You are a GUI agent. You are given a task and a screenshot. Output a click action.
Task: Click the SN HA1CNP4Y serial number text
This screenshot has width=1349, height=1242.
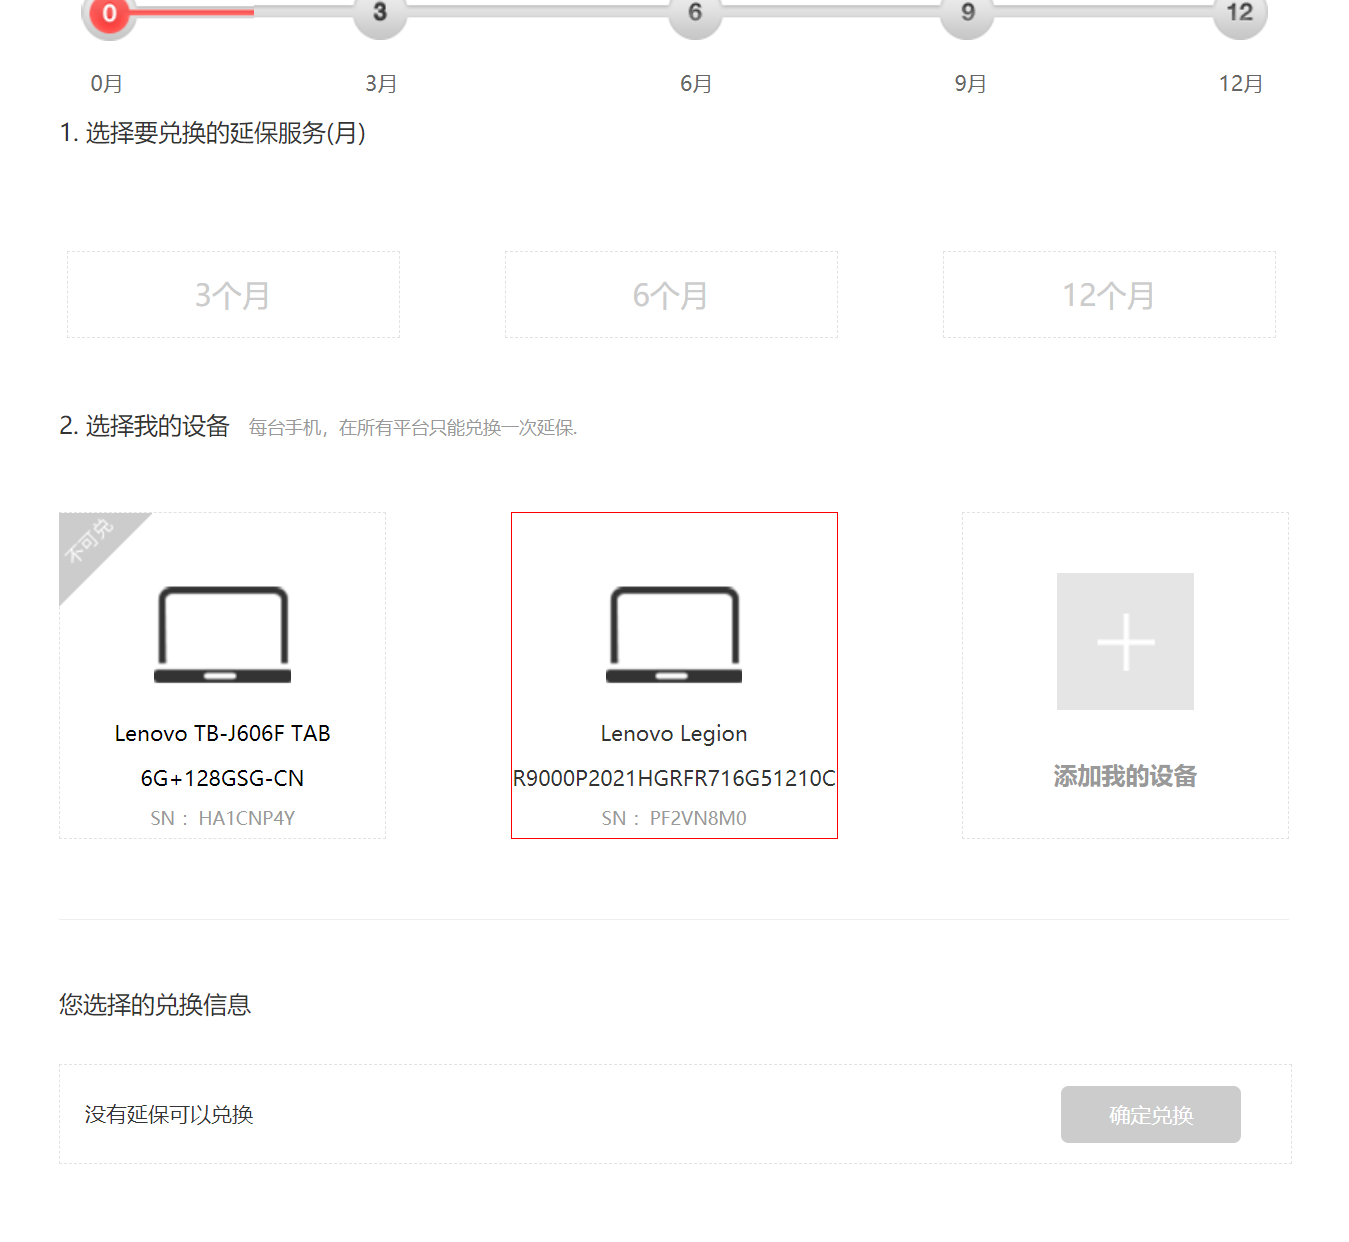(222, 818)
